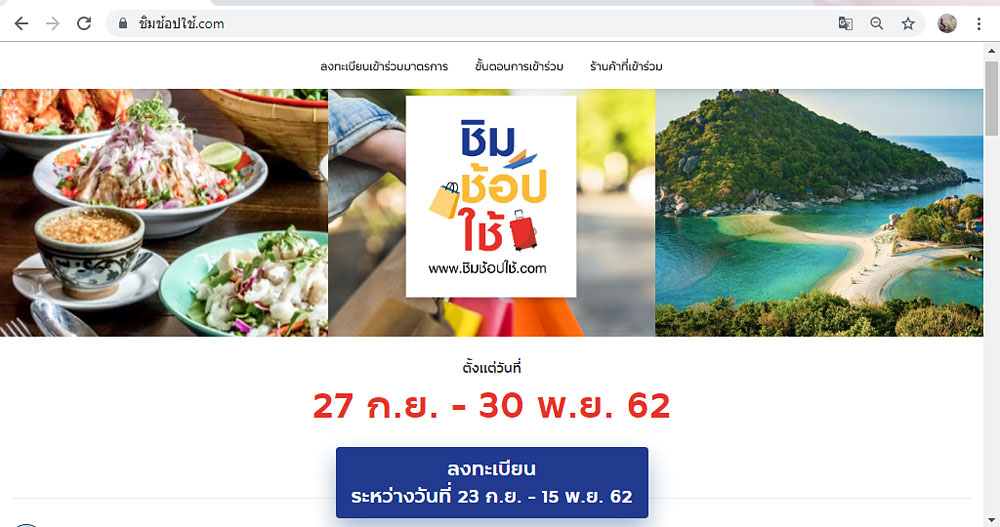Reload the page with the refresh icon
The image size is (1000, 527).
point(84,24)
